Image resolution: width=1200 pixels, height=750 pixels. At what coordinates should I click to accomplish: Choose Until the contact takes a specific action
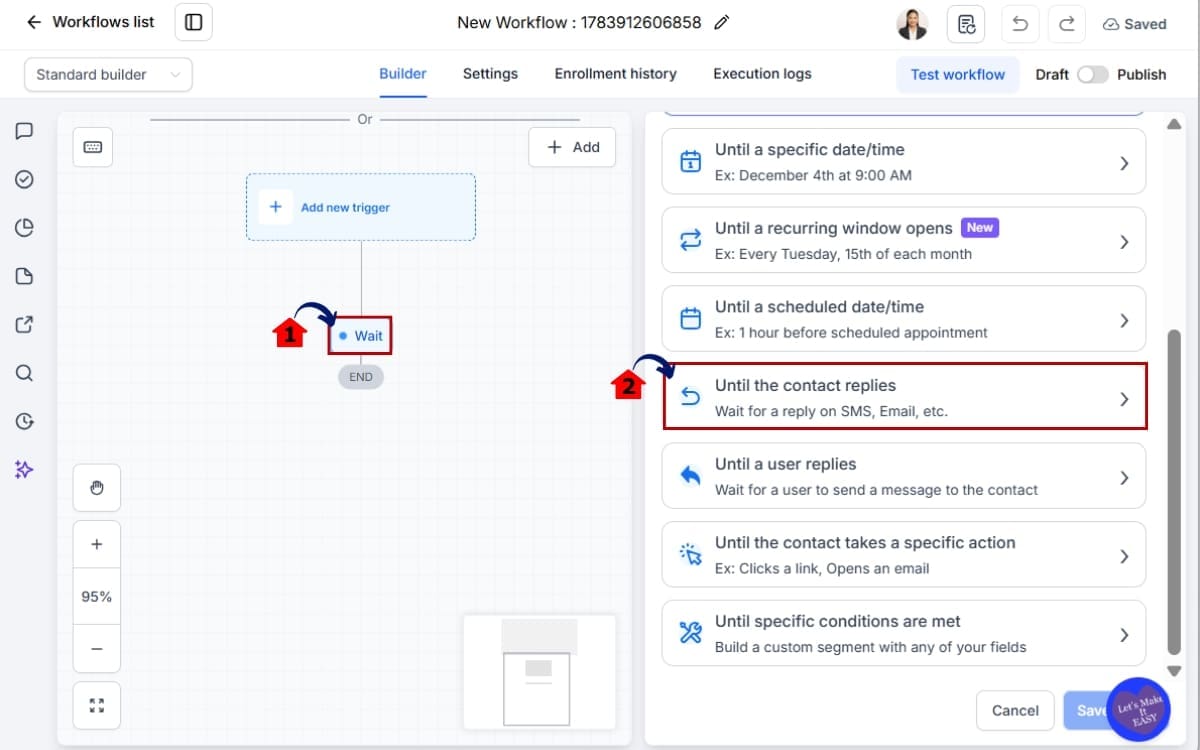coord(904,554)
